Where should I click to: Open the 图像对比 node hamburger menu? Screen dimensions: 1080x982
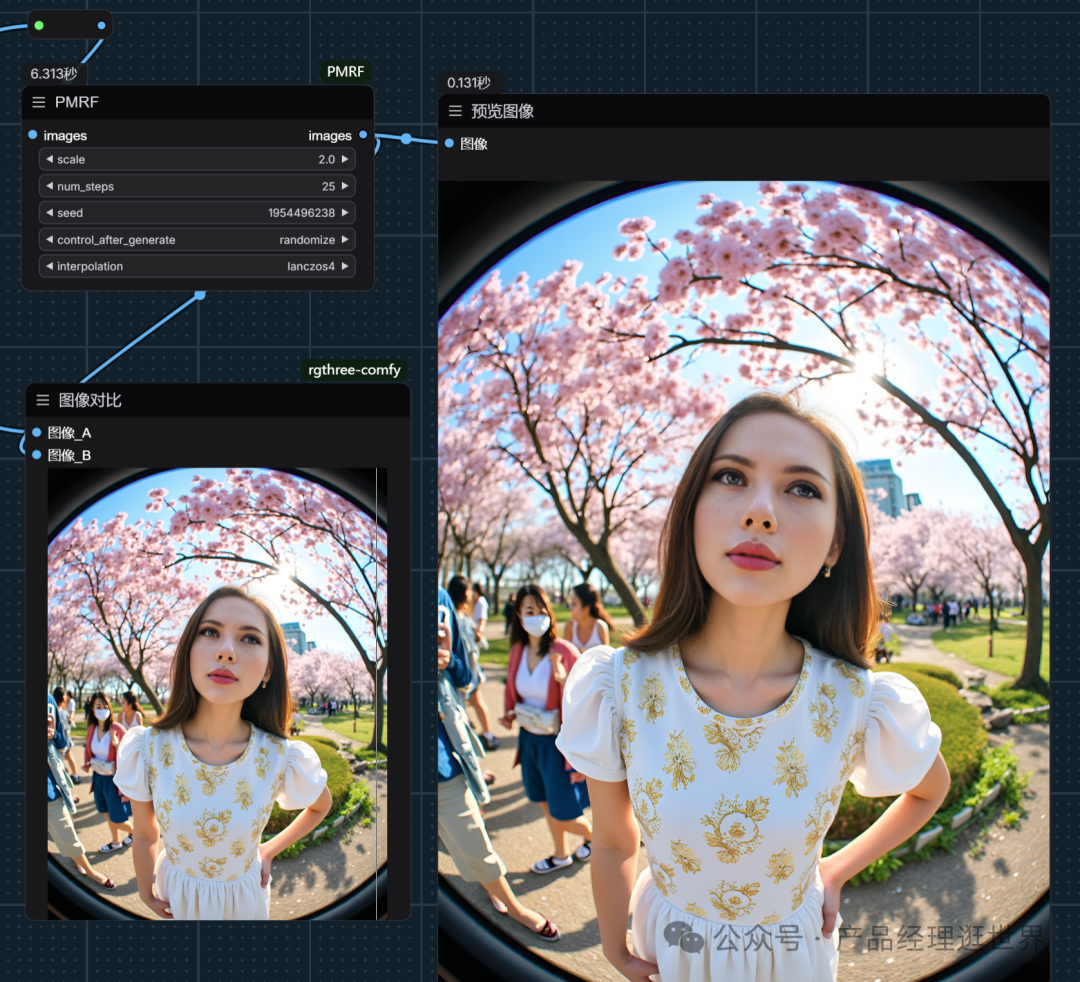(x=43, y=400)
